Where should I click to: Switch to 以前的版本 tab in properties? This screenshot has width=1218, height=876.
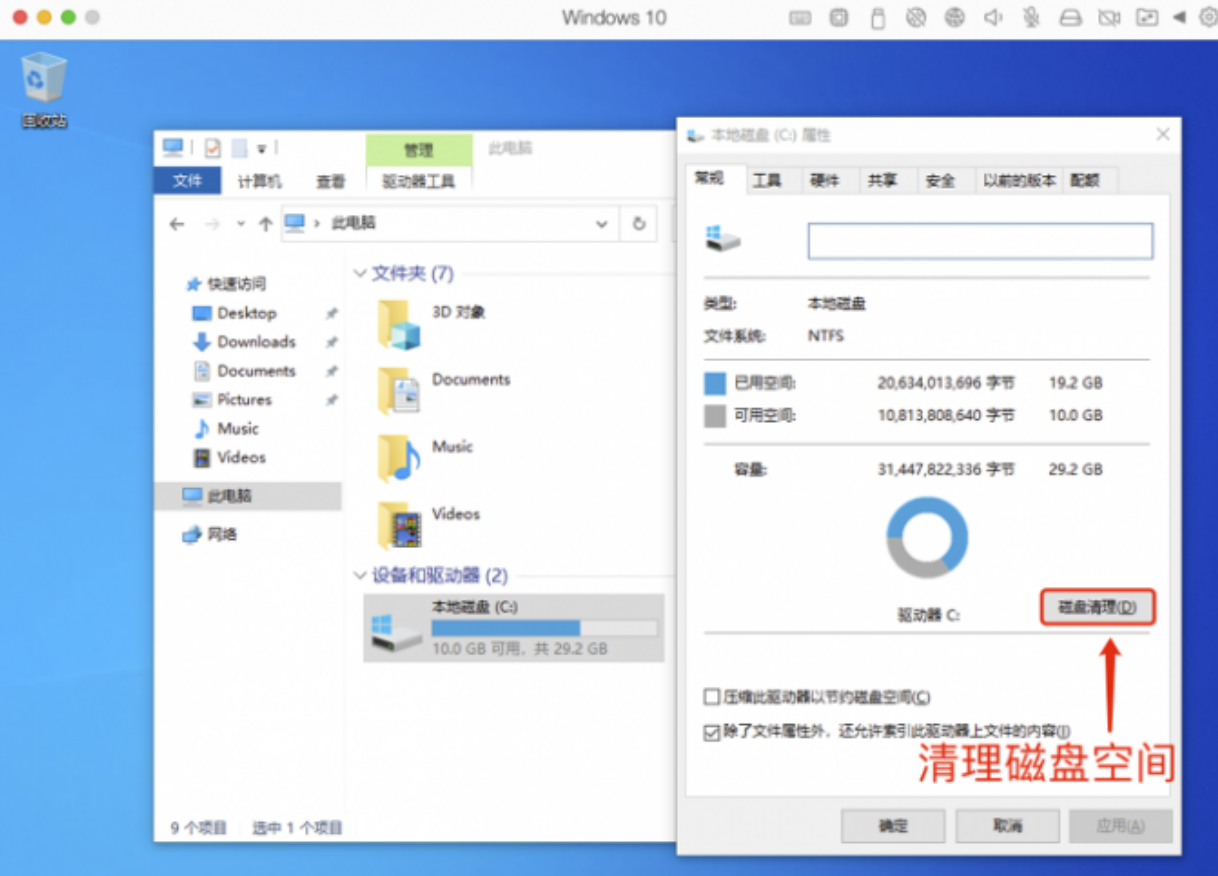[1019, 181]
